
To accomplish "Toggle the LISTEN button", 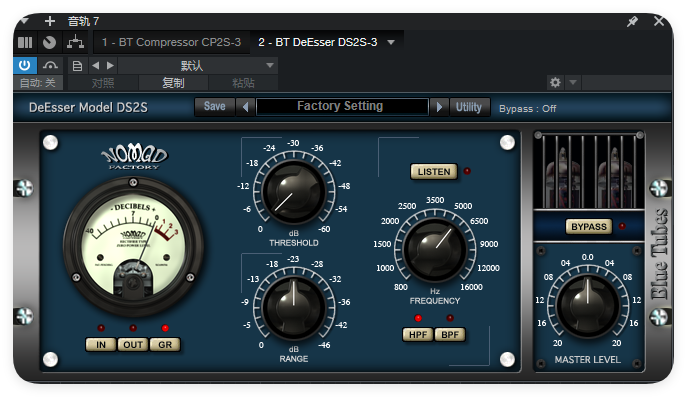I will click(434, 172).
